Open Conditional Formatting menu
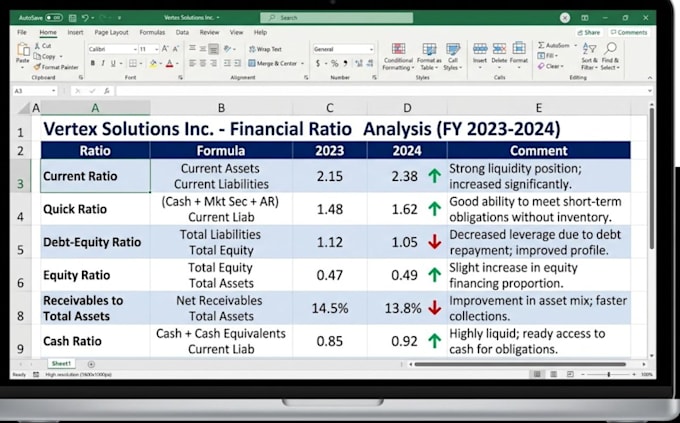Image resolution: width=680 pixels, height=423 pixels. pos(398,56)
